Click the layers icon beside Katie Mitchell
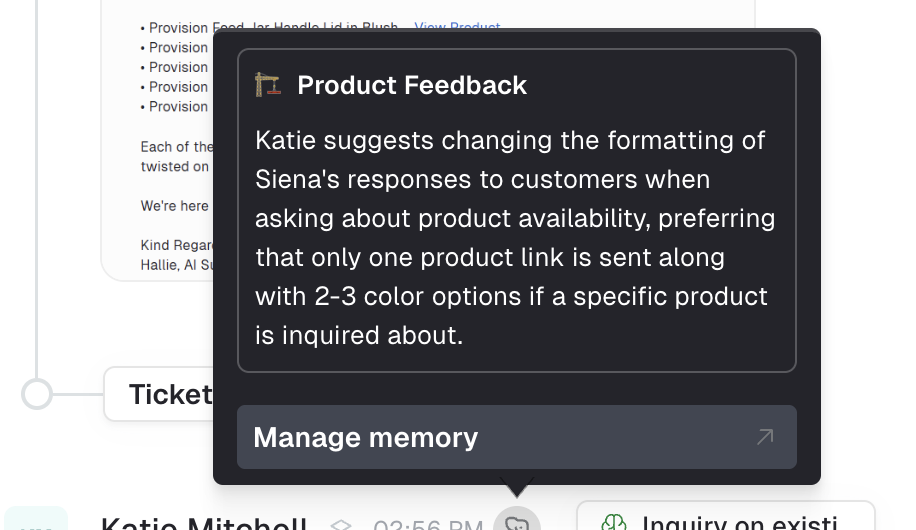 point(341,525)
